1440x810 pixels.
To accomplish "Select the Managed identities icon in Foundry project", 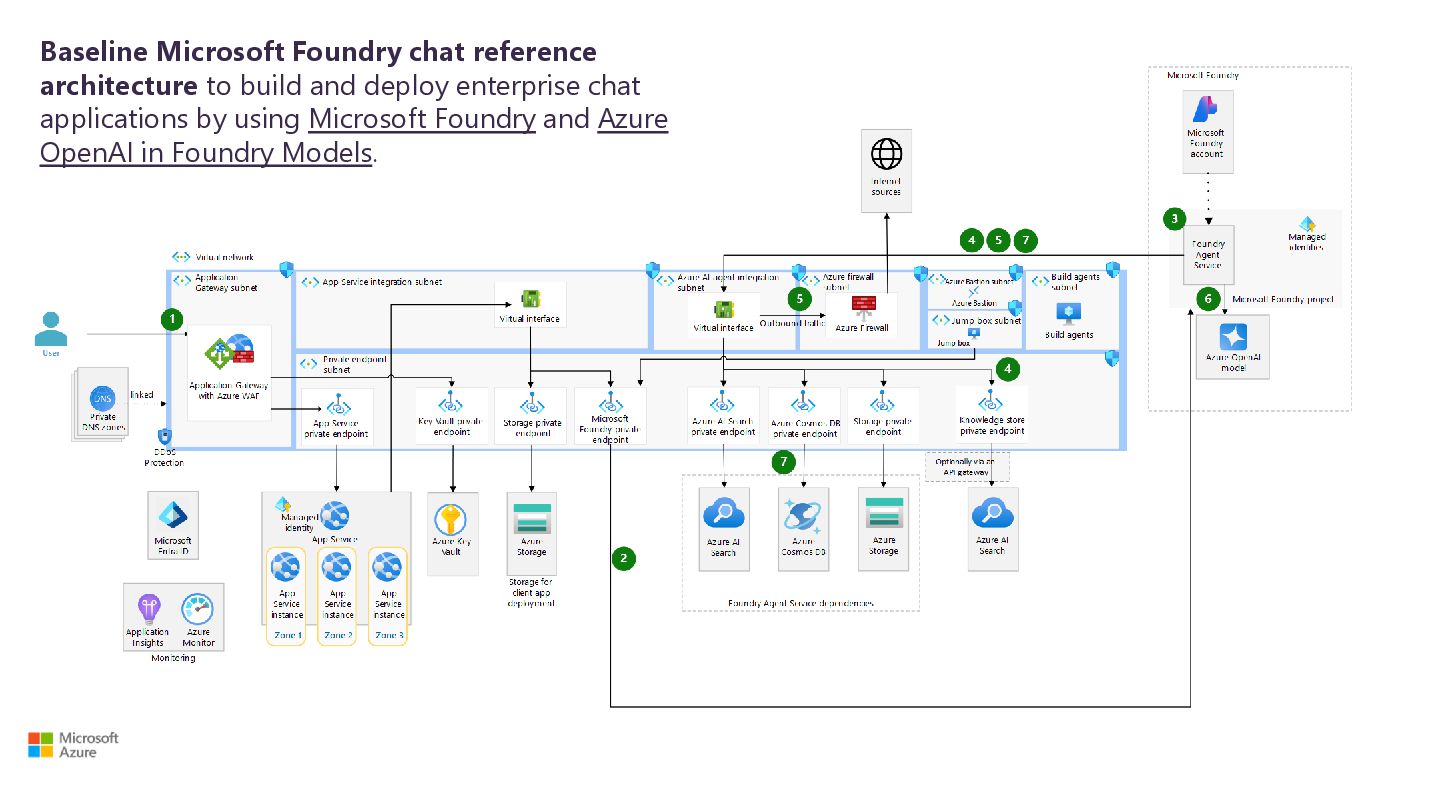I will pos(1306,225).
